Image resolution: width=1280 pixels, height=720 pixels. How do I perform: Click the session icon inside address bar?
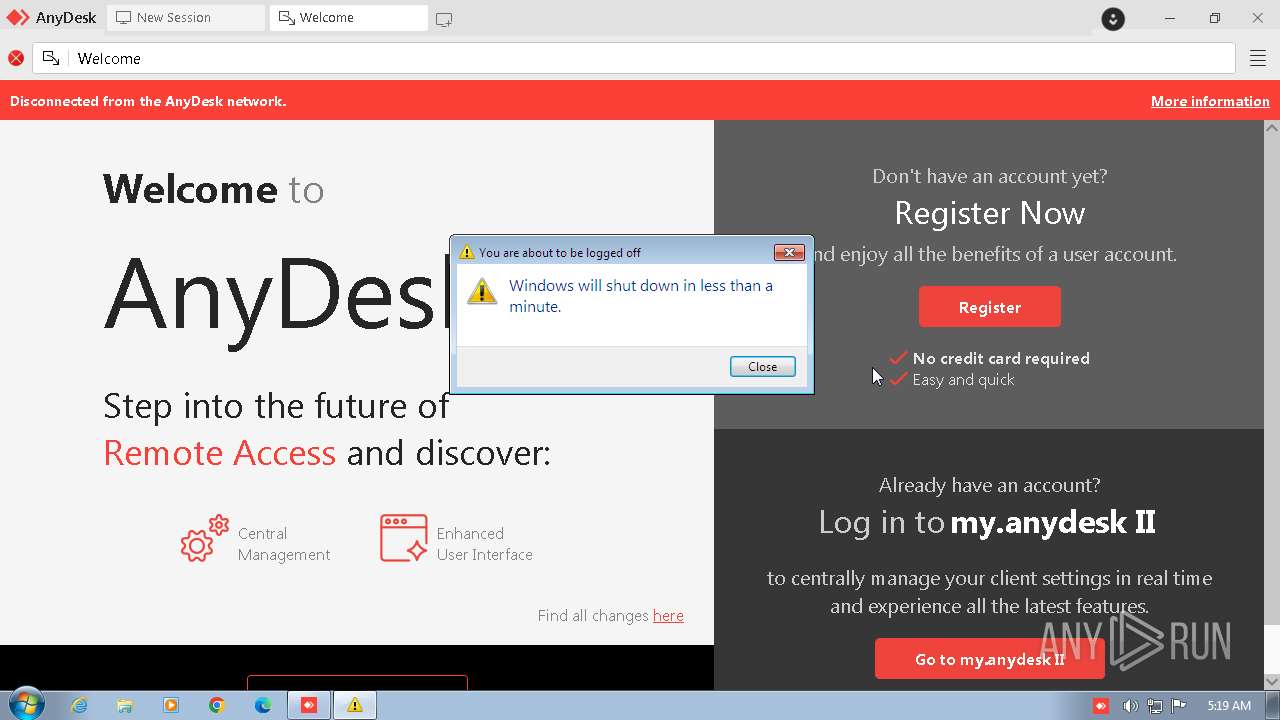click(x=51, y=59)
